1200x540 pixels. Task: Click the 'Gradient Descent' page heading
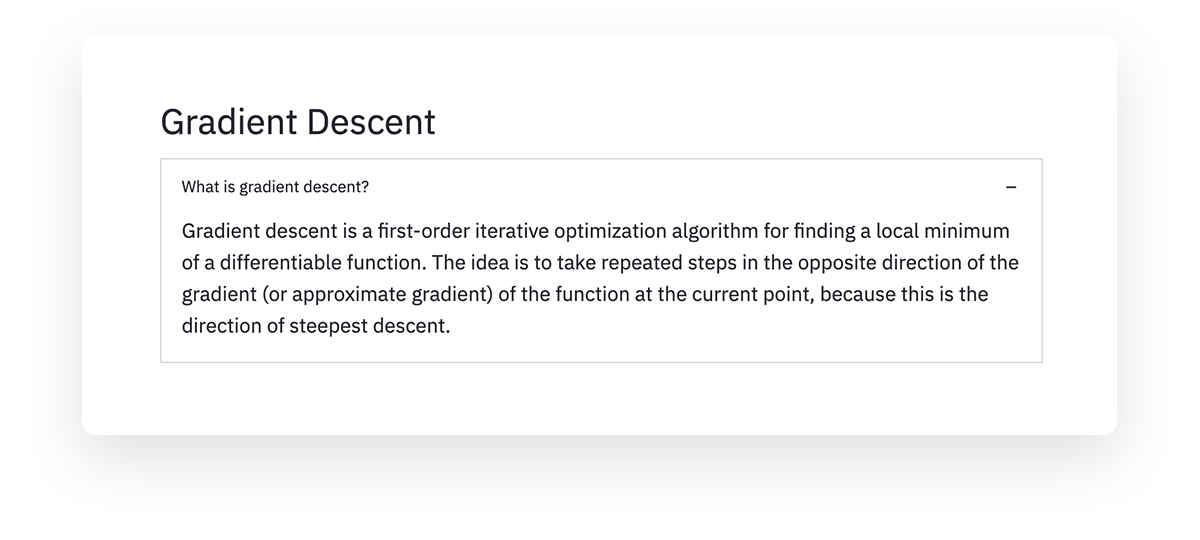pos(298,123)
